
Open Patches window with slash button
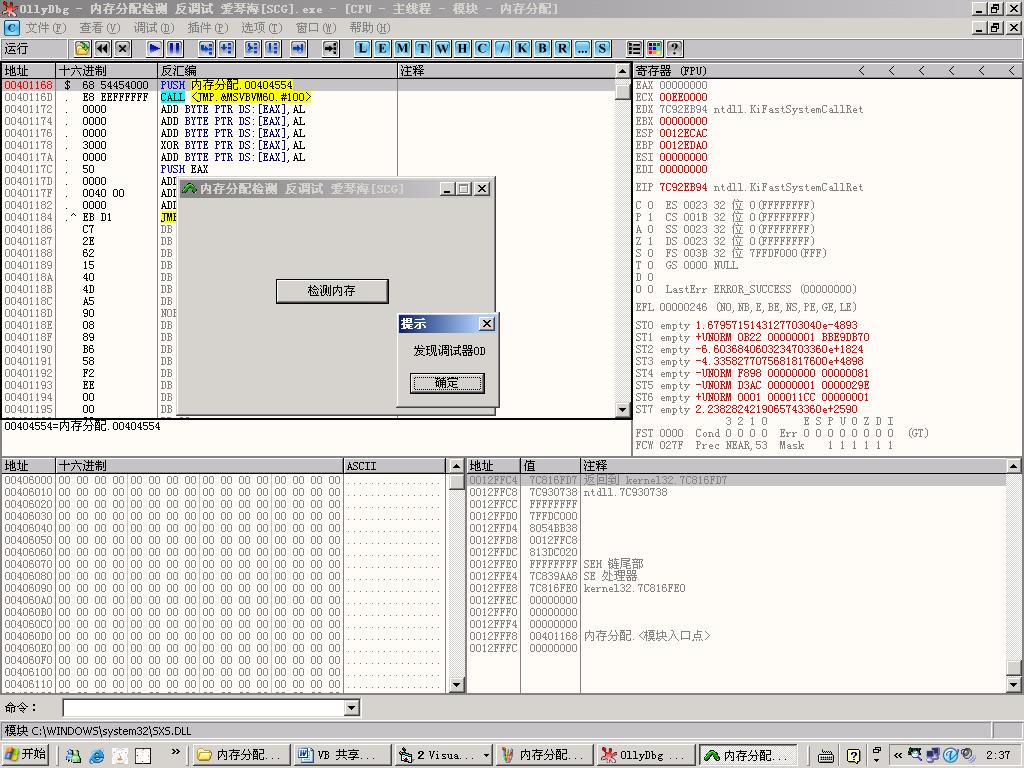click(x=502, y=48)
